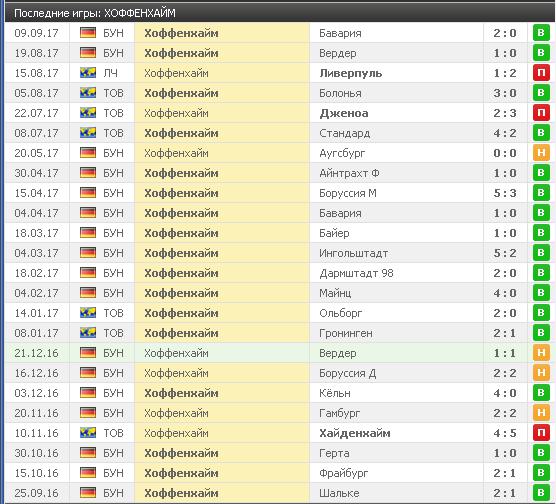Screen dimensions: 556x504
Task: Click the win badge in the Айнтрахт Ф row
Action: [541, 173]
